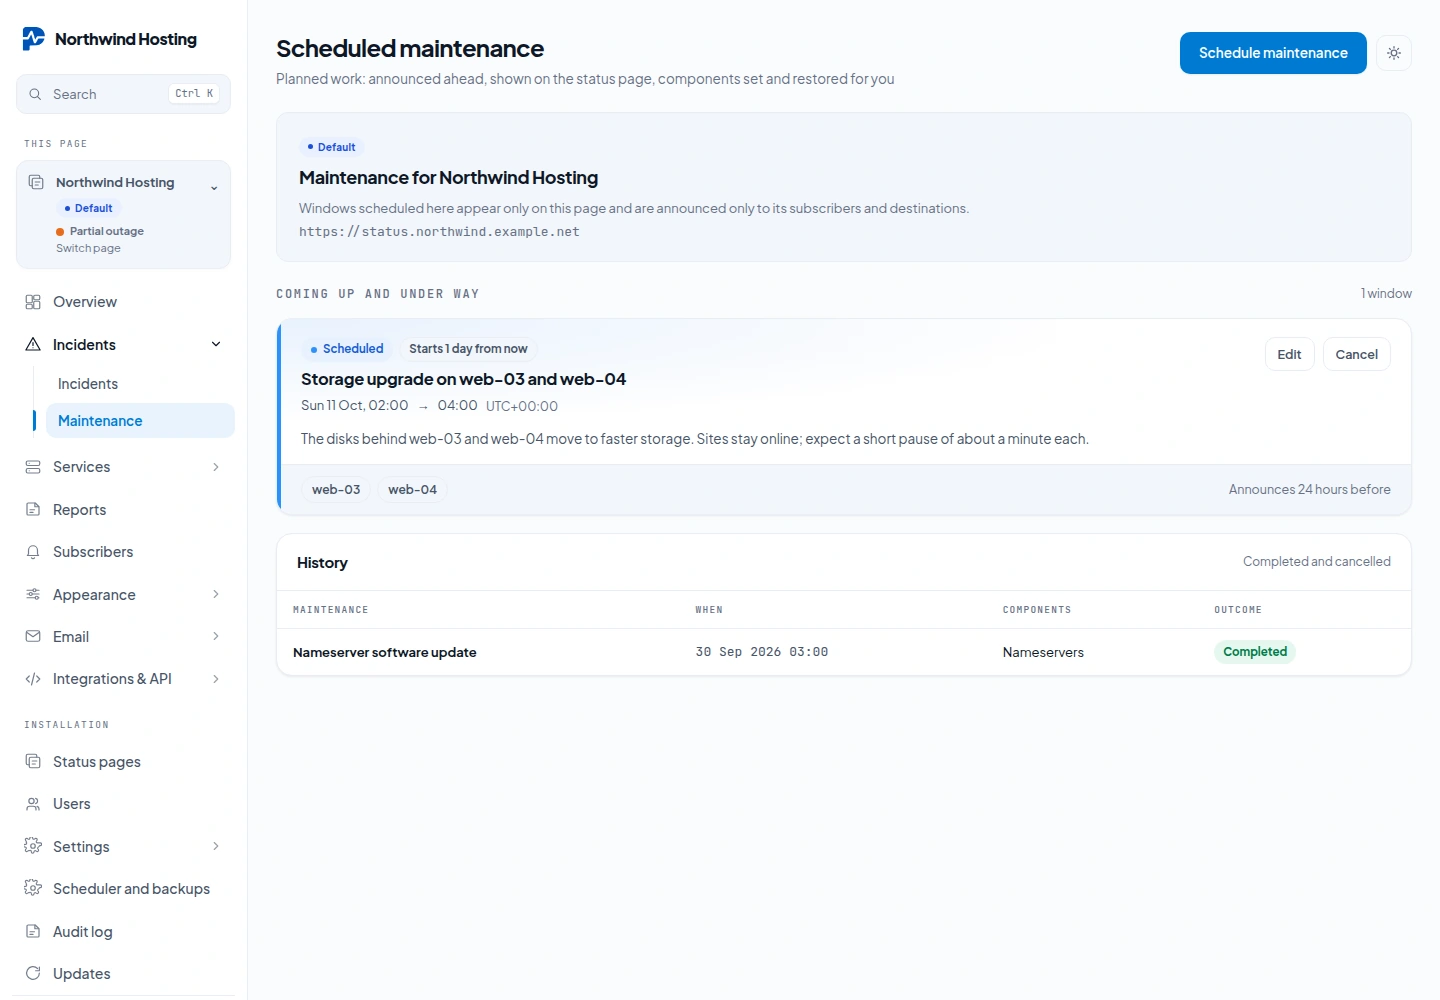Click the Updates refresh icon
This screenshot has height=1000, width=1440.
point(33,974)
